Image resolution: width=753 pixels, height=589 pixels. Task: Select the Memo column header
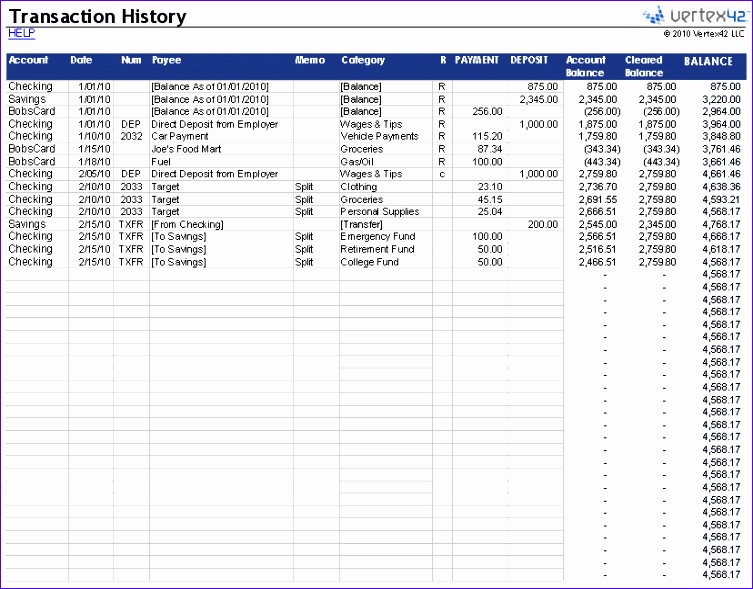(x=310, y=61)
